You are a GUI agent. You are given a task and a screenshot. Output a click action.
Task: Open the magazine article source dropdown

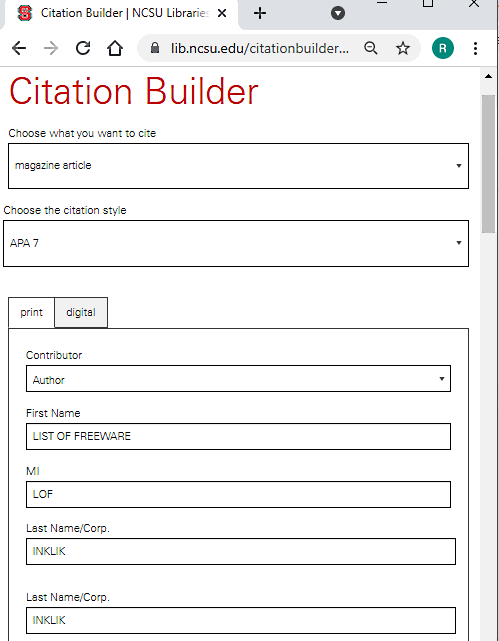coord(238,166)
